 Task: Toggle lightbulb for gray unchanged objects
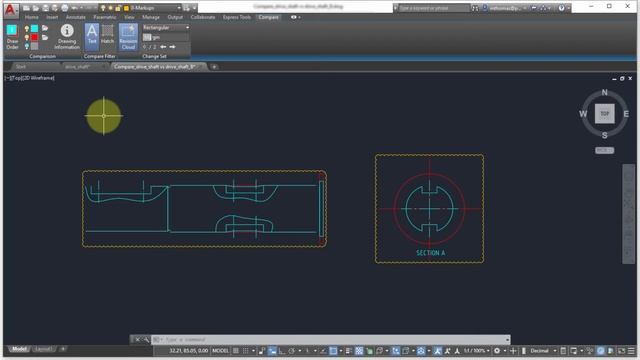[x=27, y=47]
